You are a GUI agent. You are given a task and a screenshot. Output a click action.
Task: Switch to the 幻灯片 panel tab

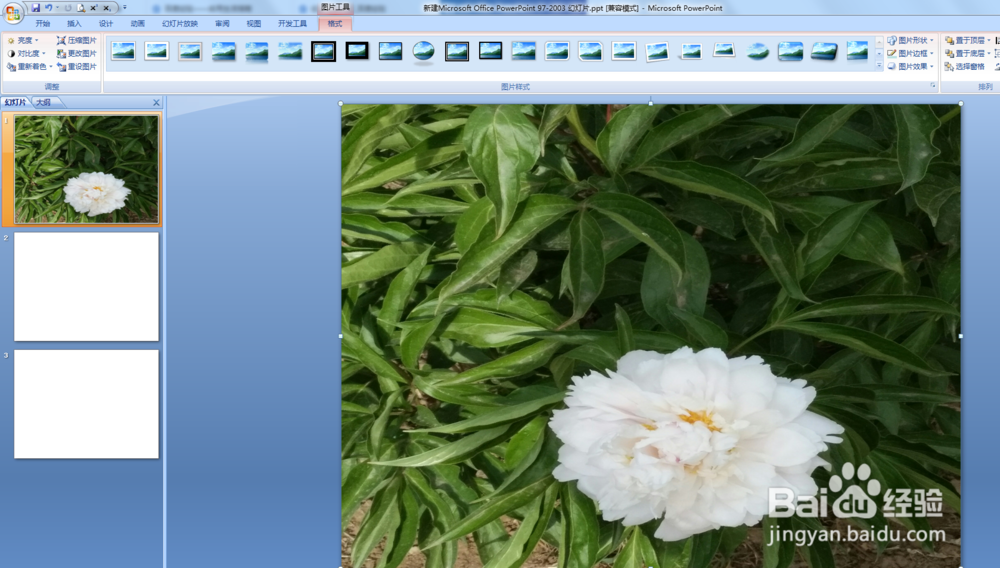(15, 102)
